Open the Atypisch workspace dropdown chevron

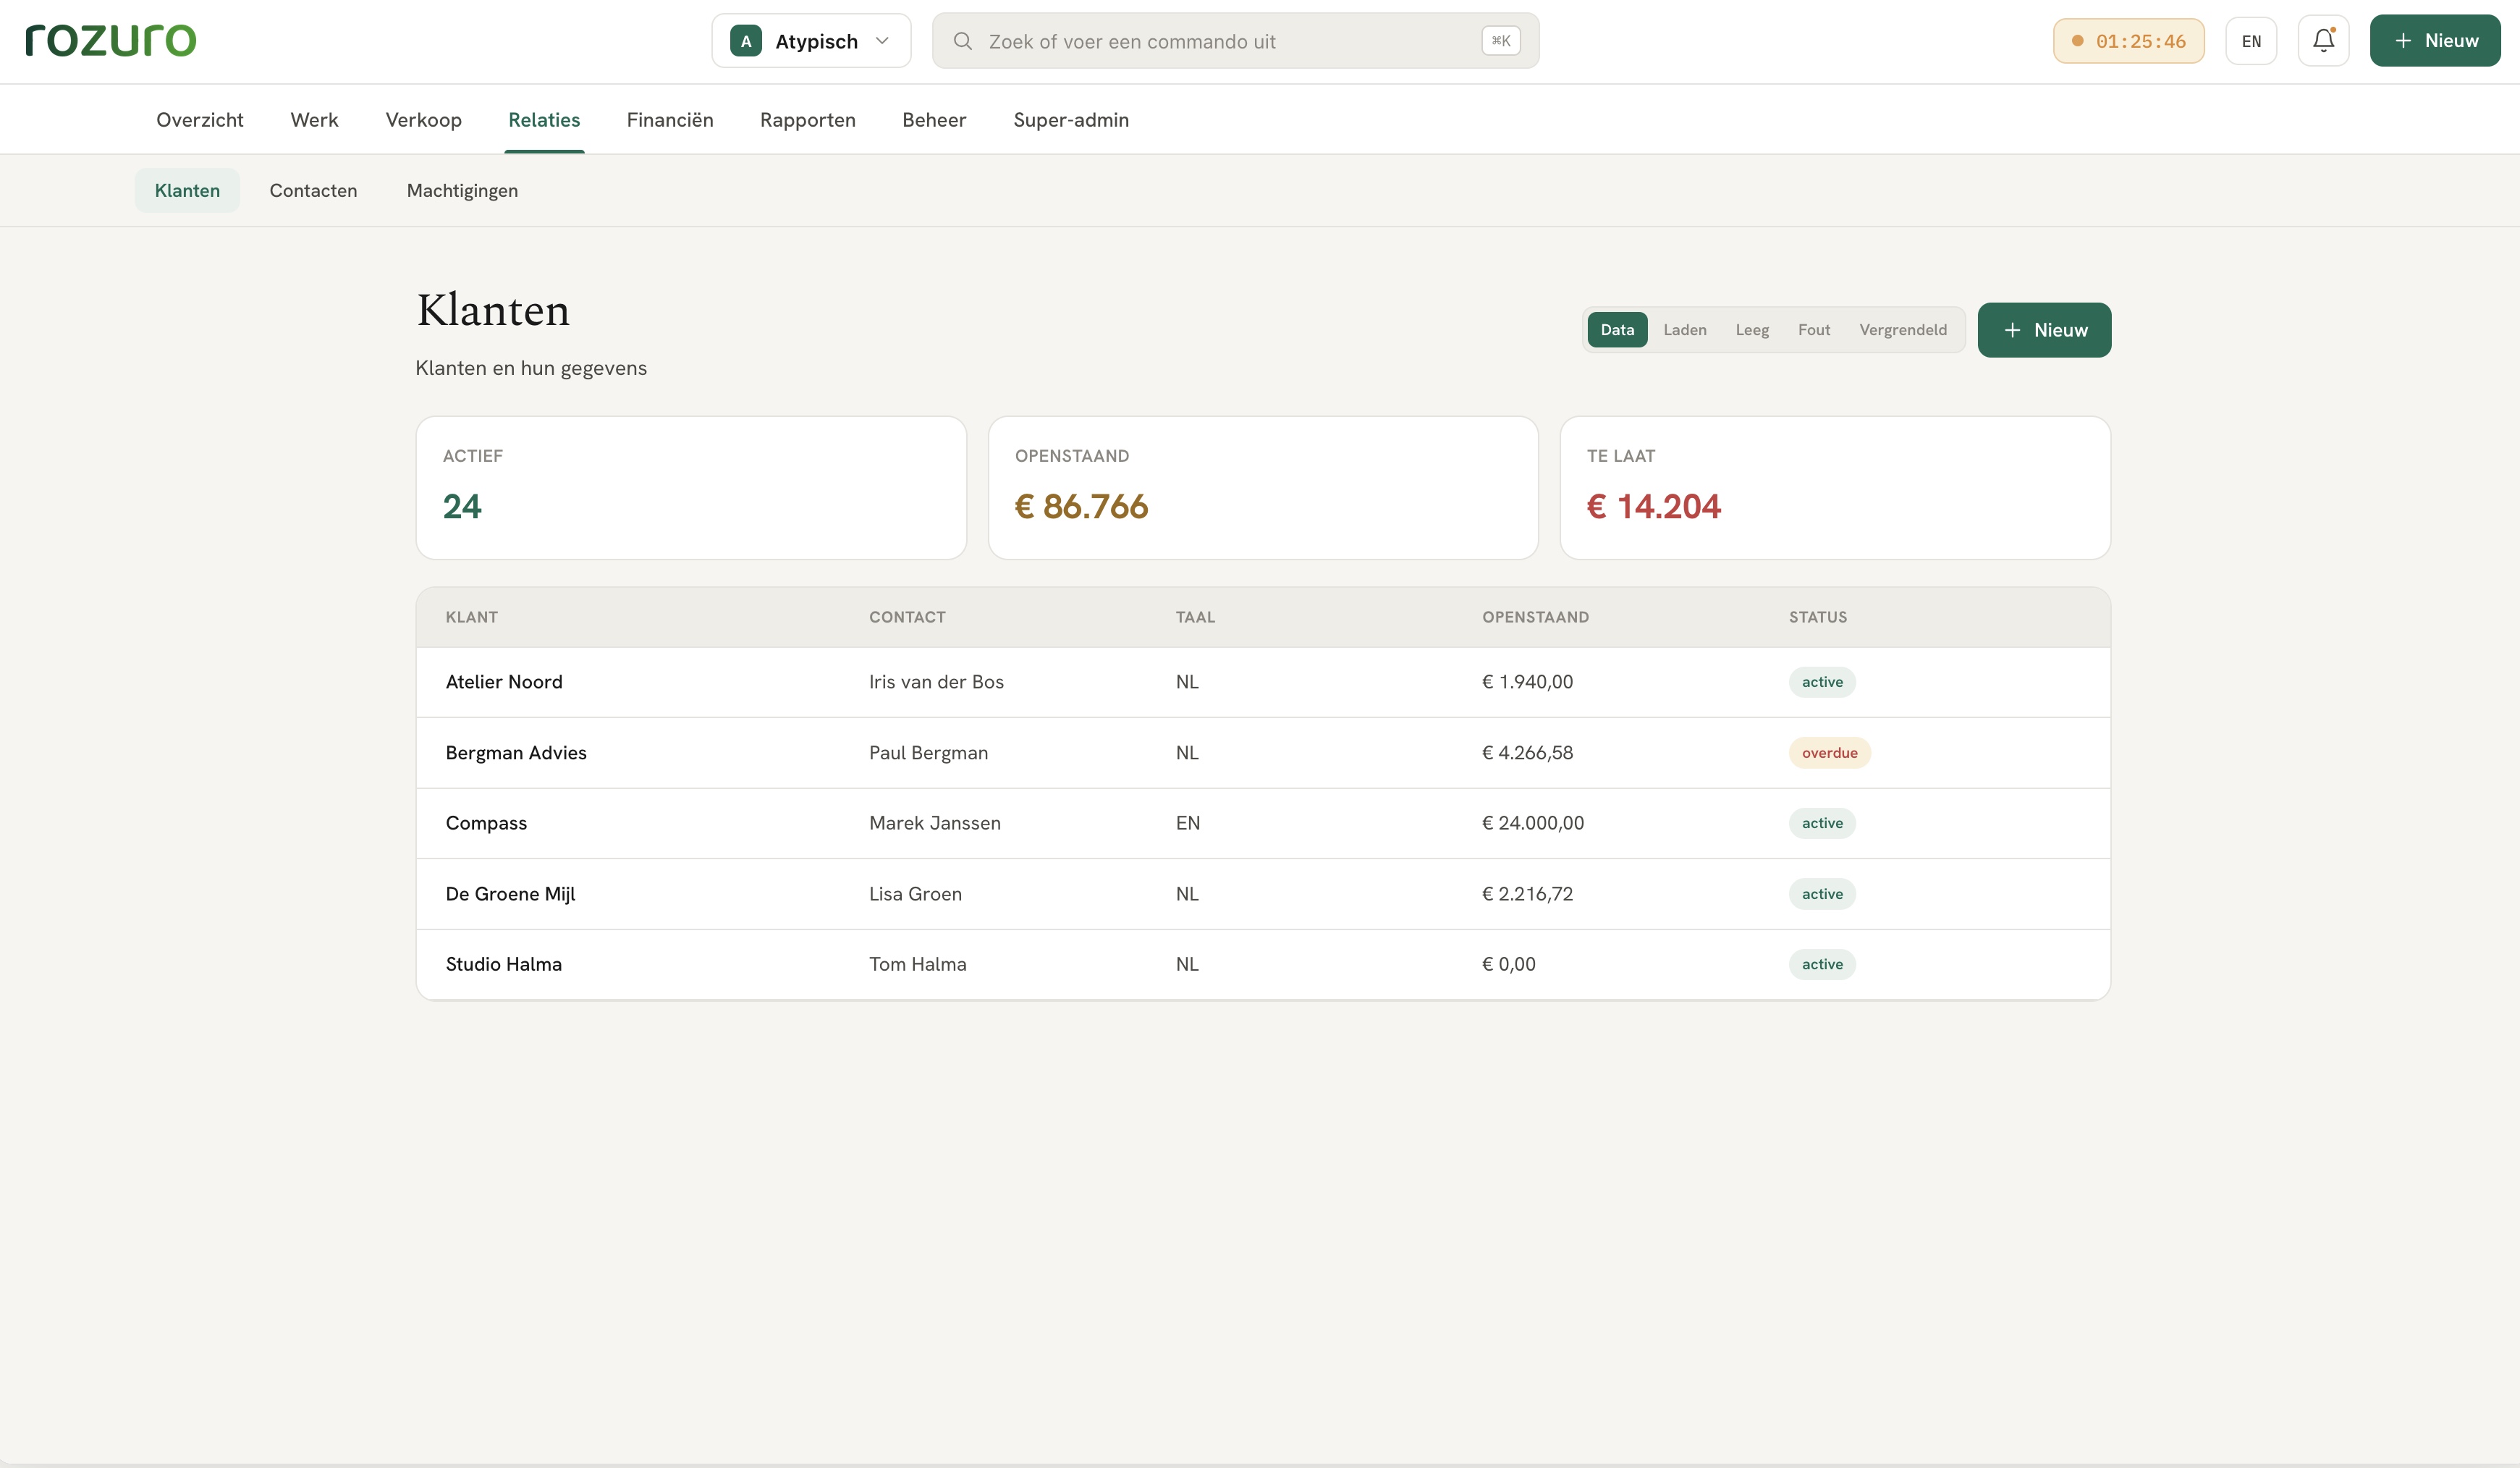(882, 41)
